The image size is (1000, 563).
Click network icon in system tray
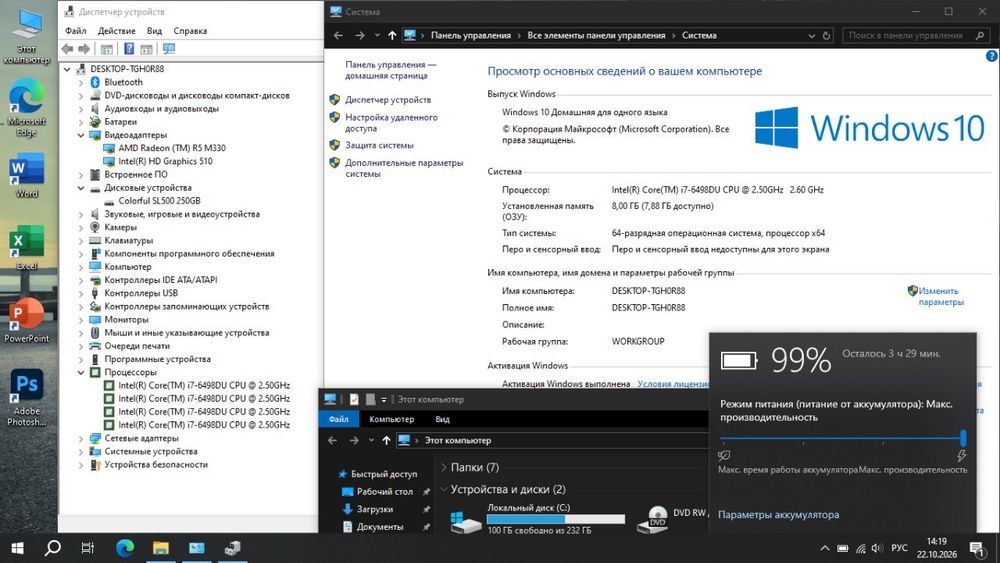pyautogui.click(x=860, y=548)
